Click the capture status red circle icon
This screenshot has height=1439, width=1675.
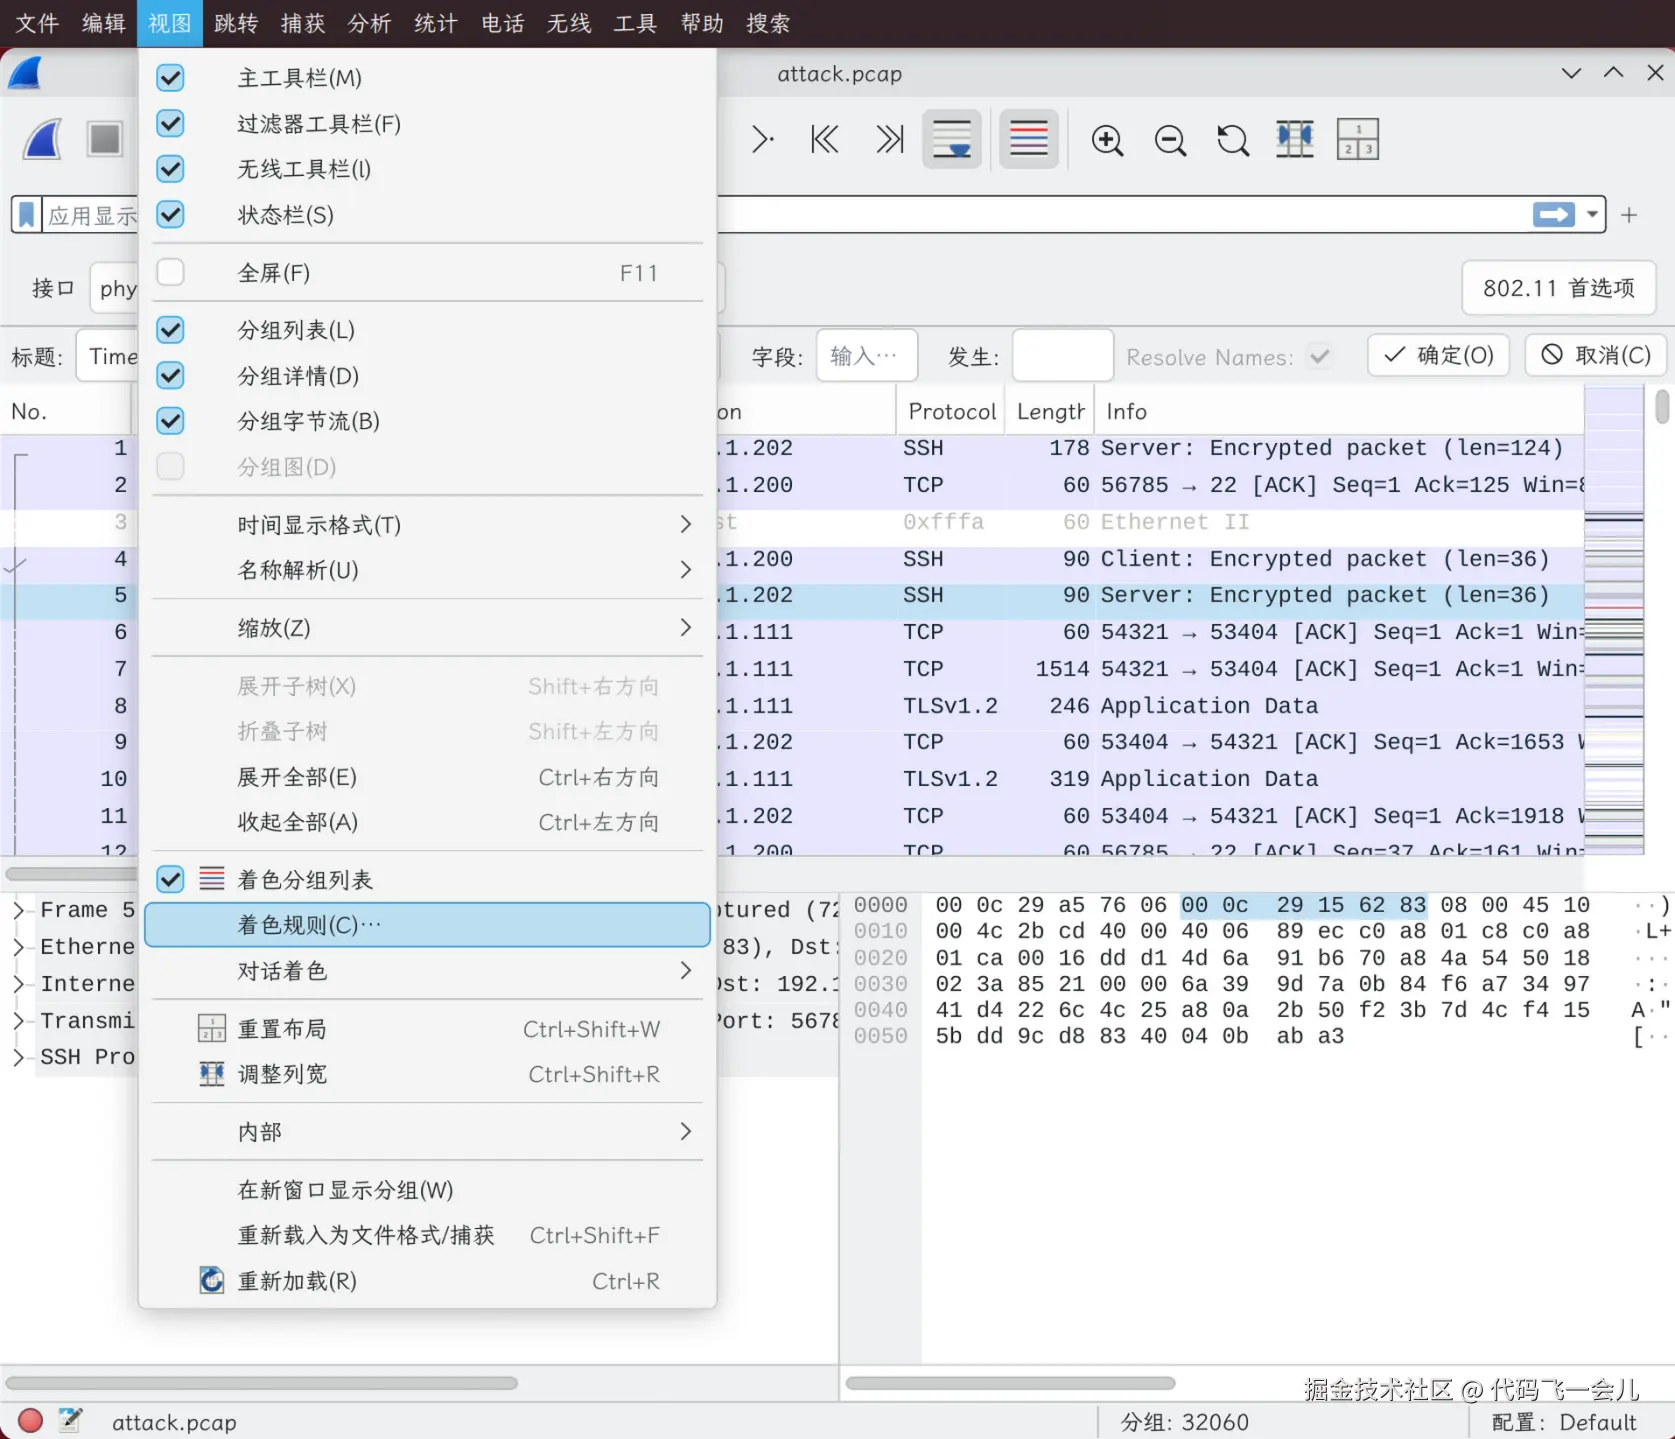click(x=30, y=1420)
